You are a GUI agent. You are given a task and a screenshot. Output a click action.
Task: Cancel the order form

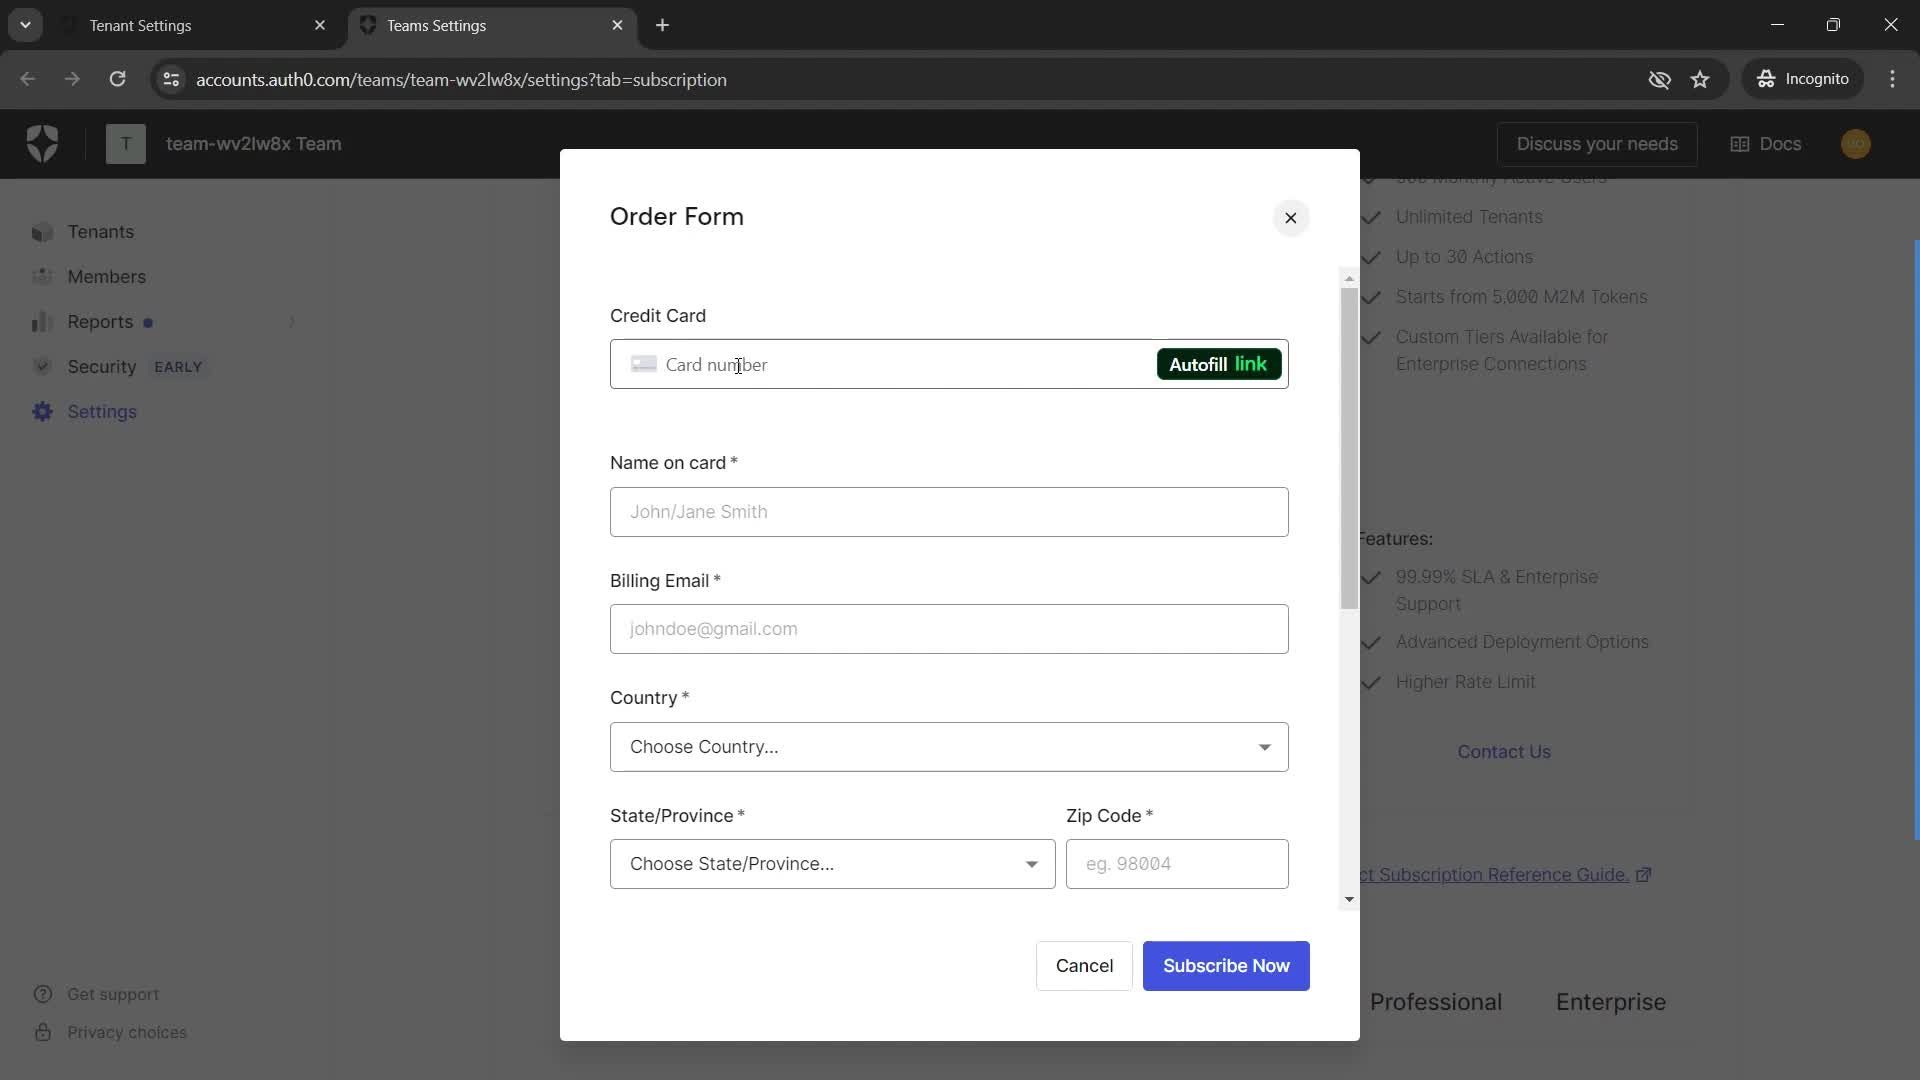tap(1084, 966)
